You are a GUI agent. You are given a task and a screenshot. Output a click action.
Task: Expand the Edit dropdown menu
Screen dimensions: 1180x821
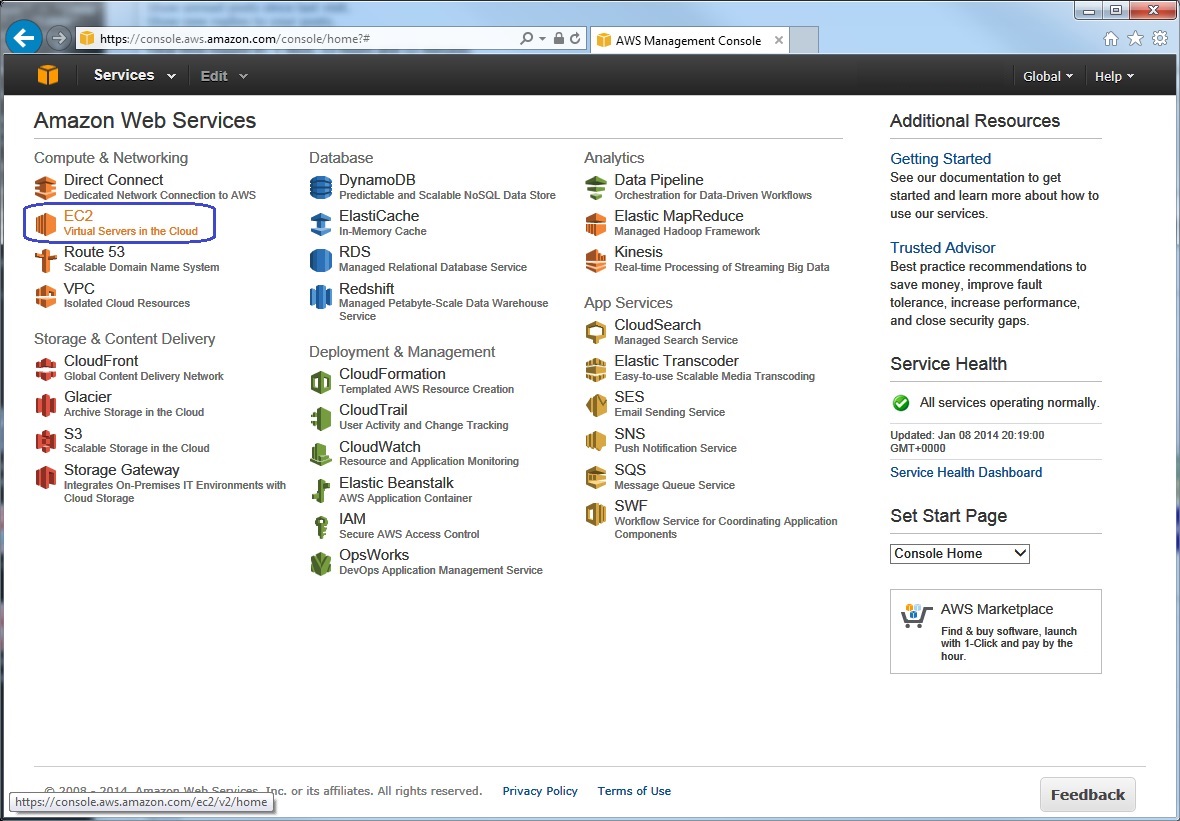tap(224, 76)
